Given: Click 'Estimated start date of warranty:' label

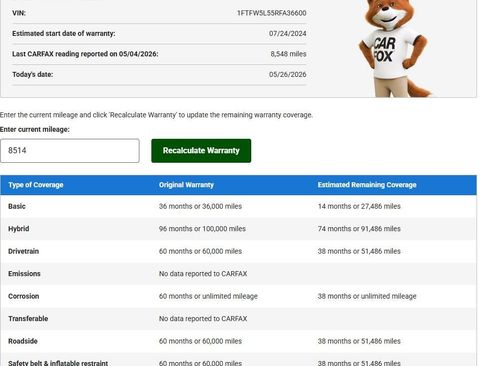Looking at the screenshot, I should [64, 34].
